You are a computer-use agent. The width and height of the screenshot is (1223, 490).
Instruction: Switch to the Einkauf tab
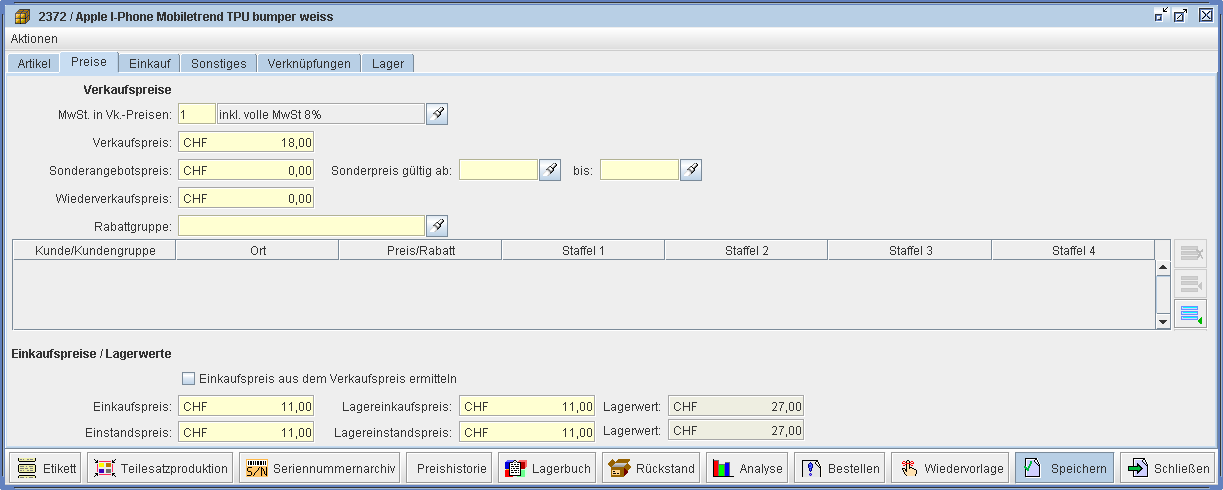pos(150,63)
